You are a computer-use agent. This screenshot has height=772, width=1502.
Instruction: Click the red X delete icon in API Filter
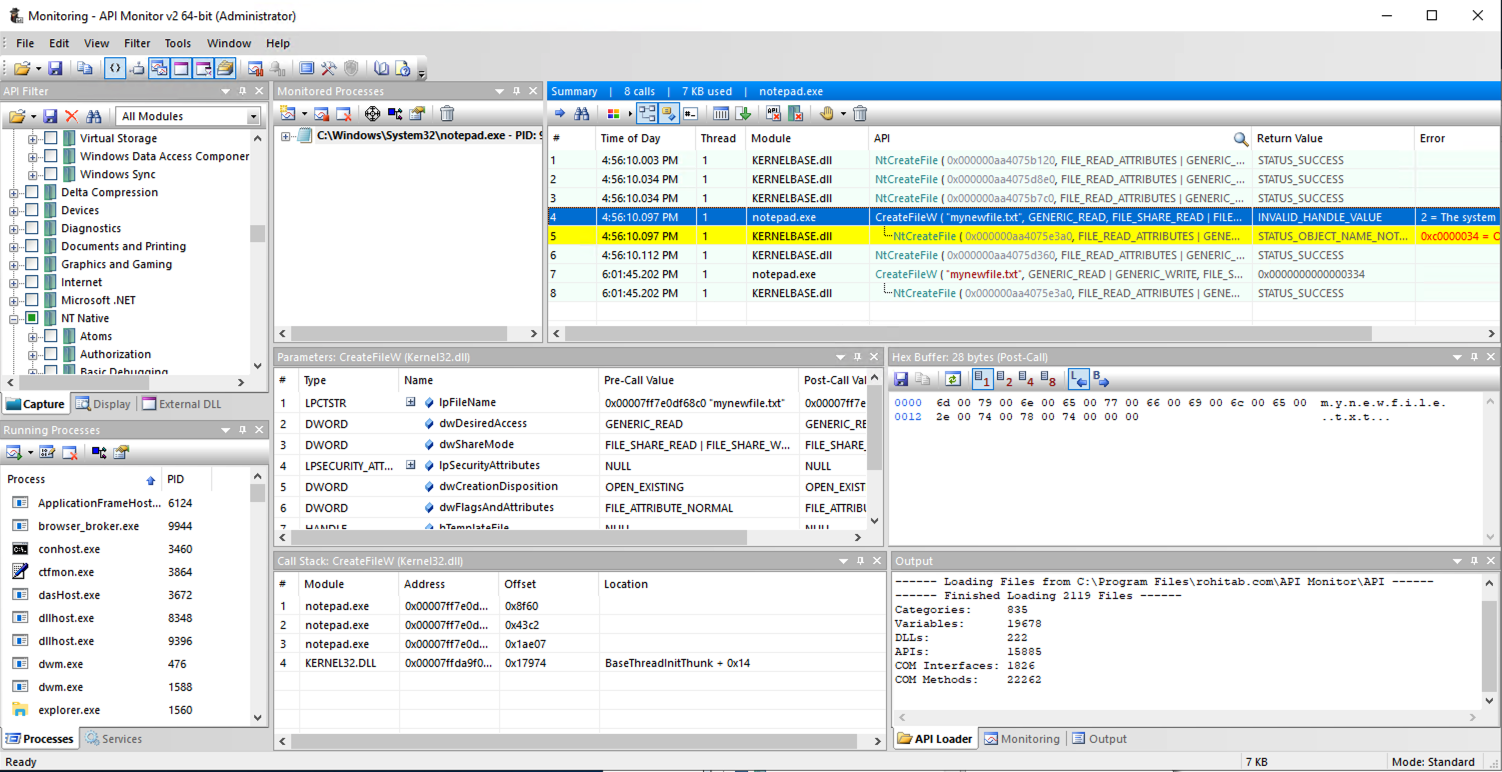click(71, 116)
